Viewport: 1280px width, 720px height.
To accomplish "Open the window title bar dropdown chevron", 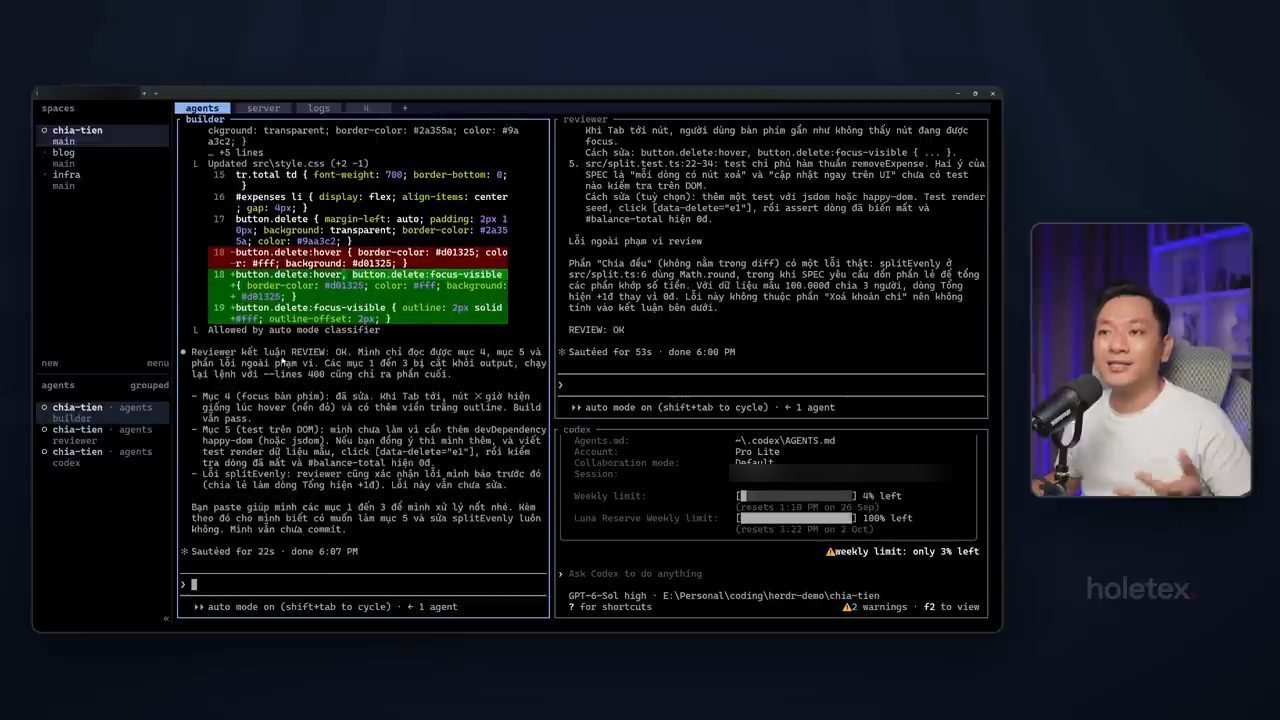I will pos(155,93).
